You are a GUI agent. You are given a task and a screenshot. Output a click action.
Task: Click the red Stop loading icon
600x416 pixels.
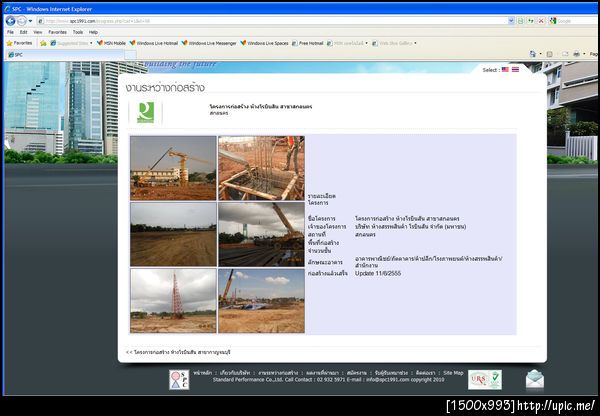[541, 21]
